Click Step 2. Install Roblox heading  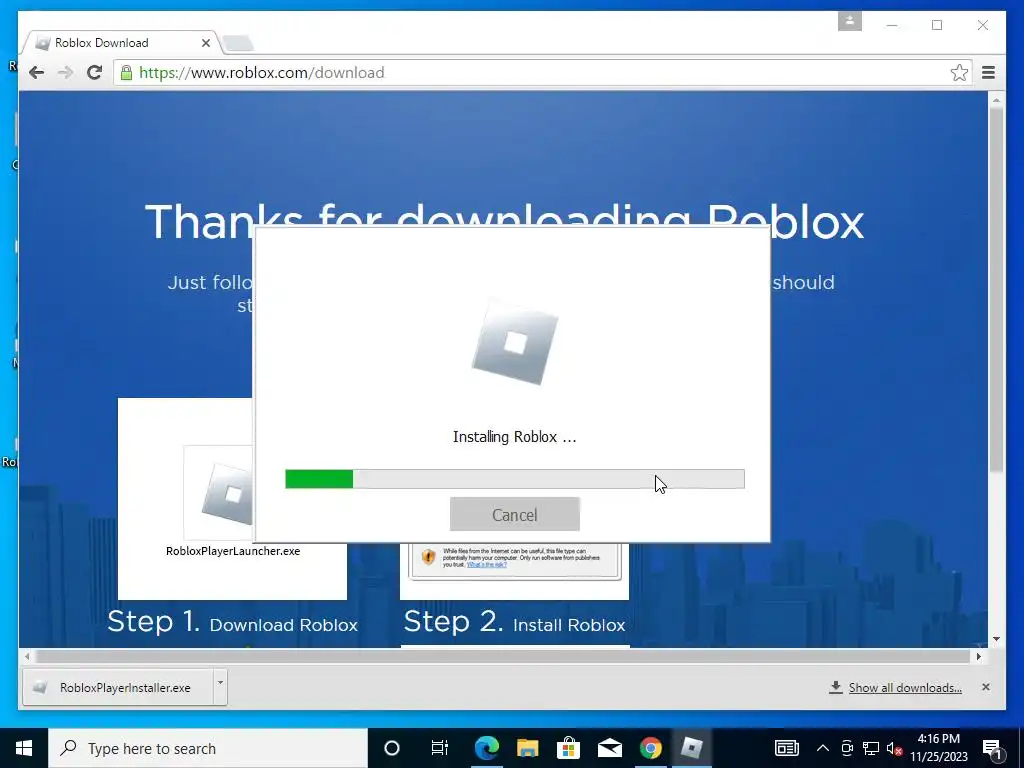tap(515, 622)
